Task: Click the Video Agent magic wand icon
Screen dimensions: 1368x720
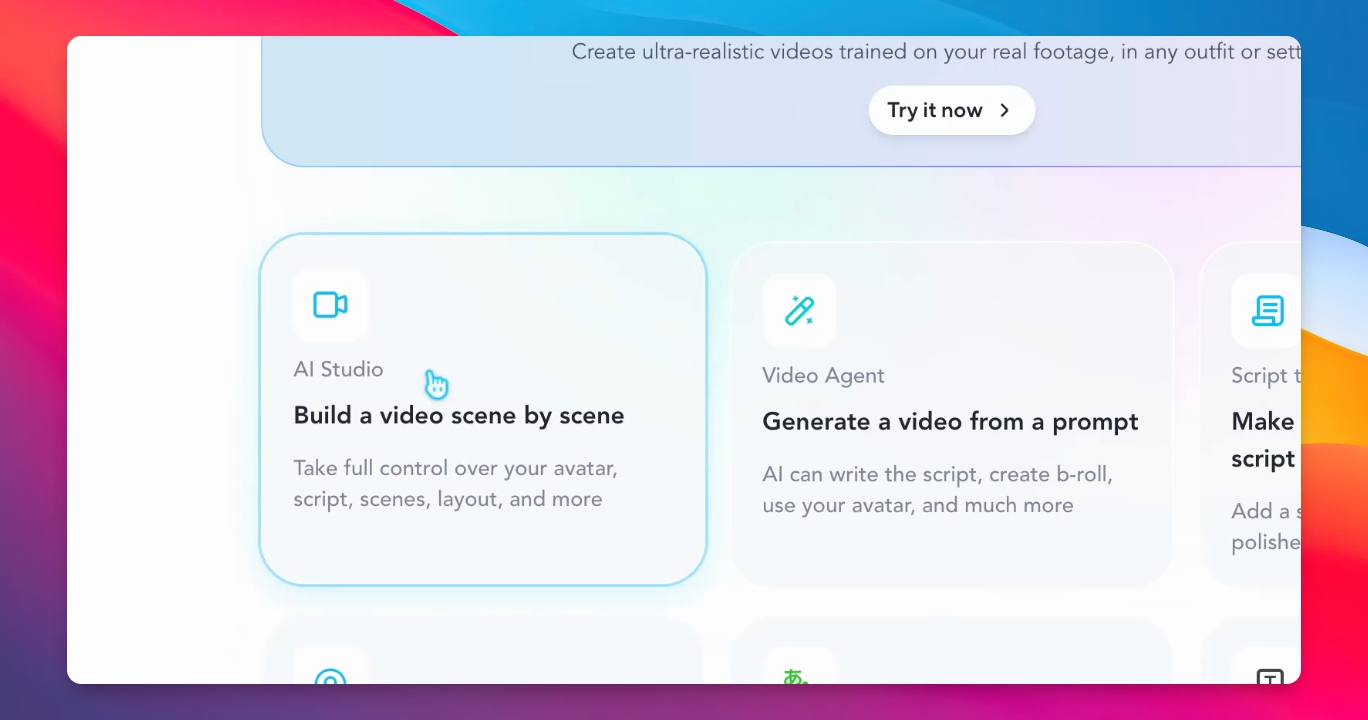Action: (x=799, y=311)
